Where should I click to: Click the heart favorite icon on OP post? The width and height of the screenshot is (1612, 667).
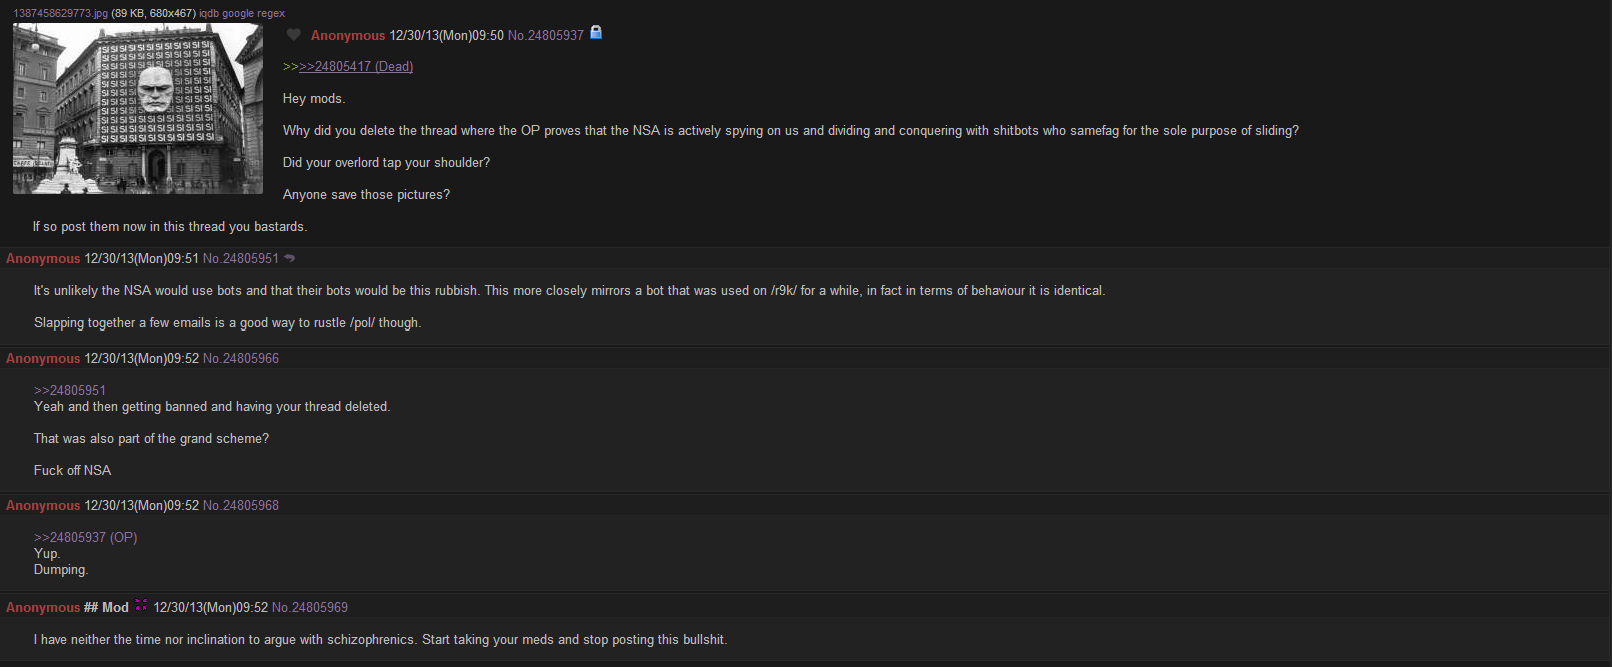coord(293,35)
